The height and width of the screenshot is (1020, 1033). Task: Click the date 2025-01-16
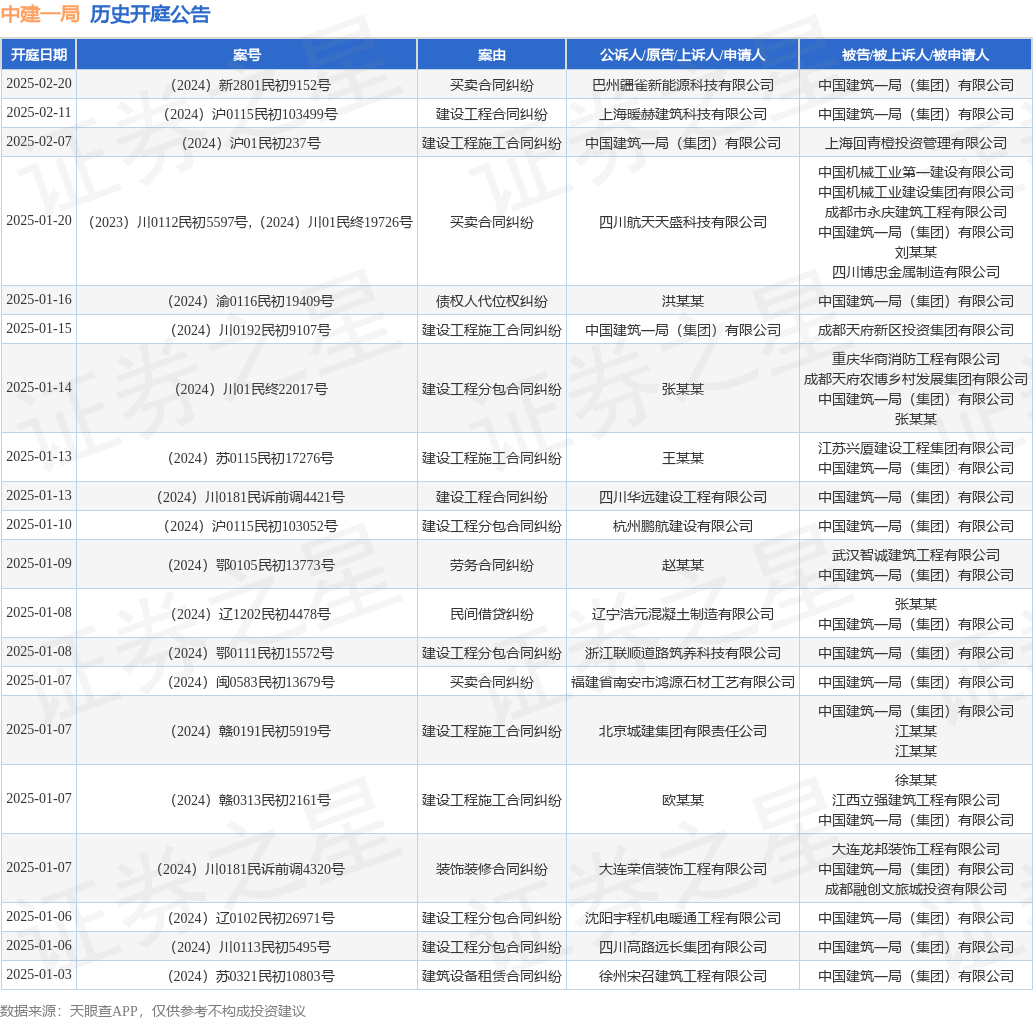[39, 299]
